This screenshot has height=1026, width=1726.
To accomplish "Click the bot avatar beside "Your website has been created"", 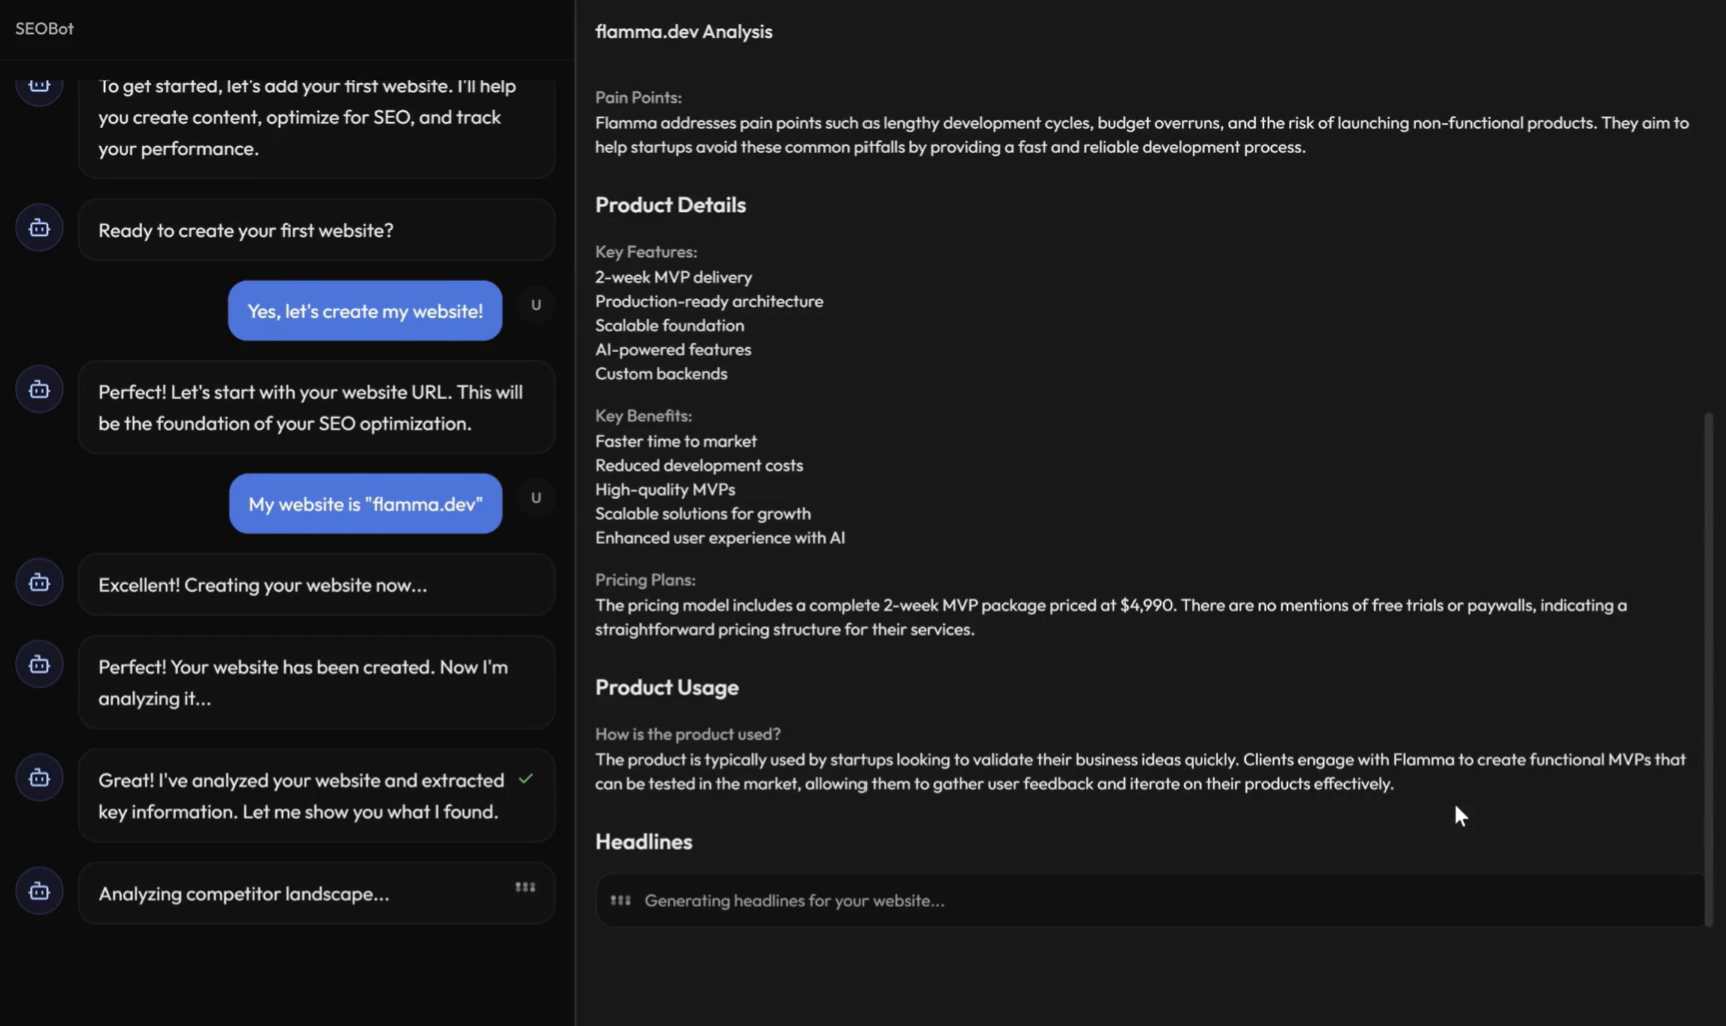I will coord(39,665).
